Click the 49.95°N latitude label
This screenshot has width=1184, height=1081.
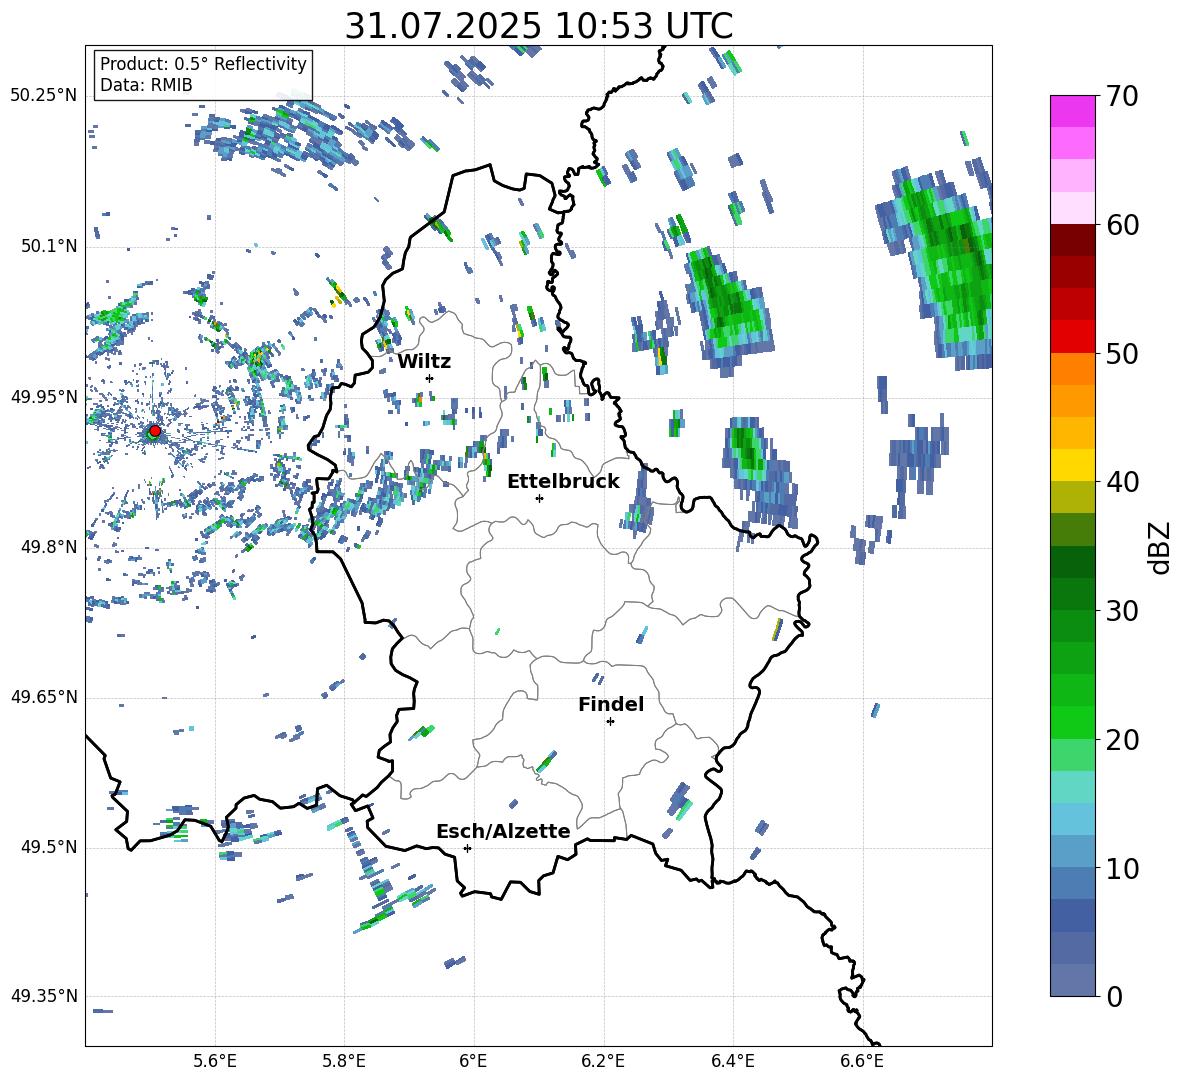point(44,397)
